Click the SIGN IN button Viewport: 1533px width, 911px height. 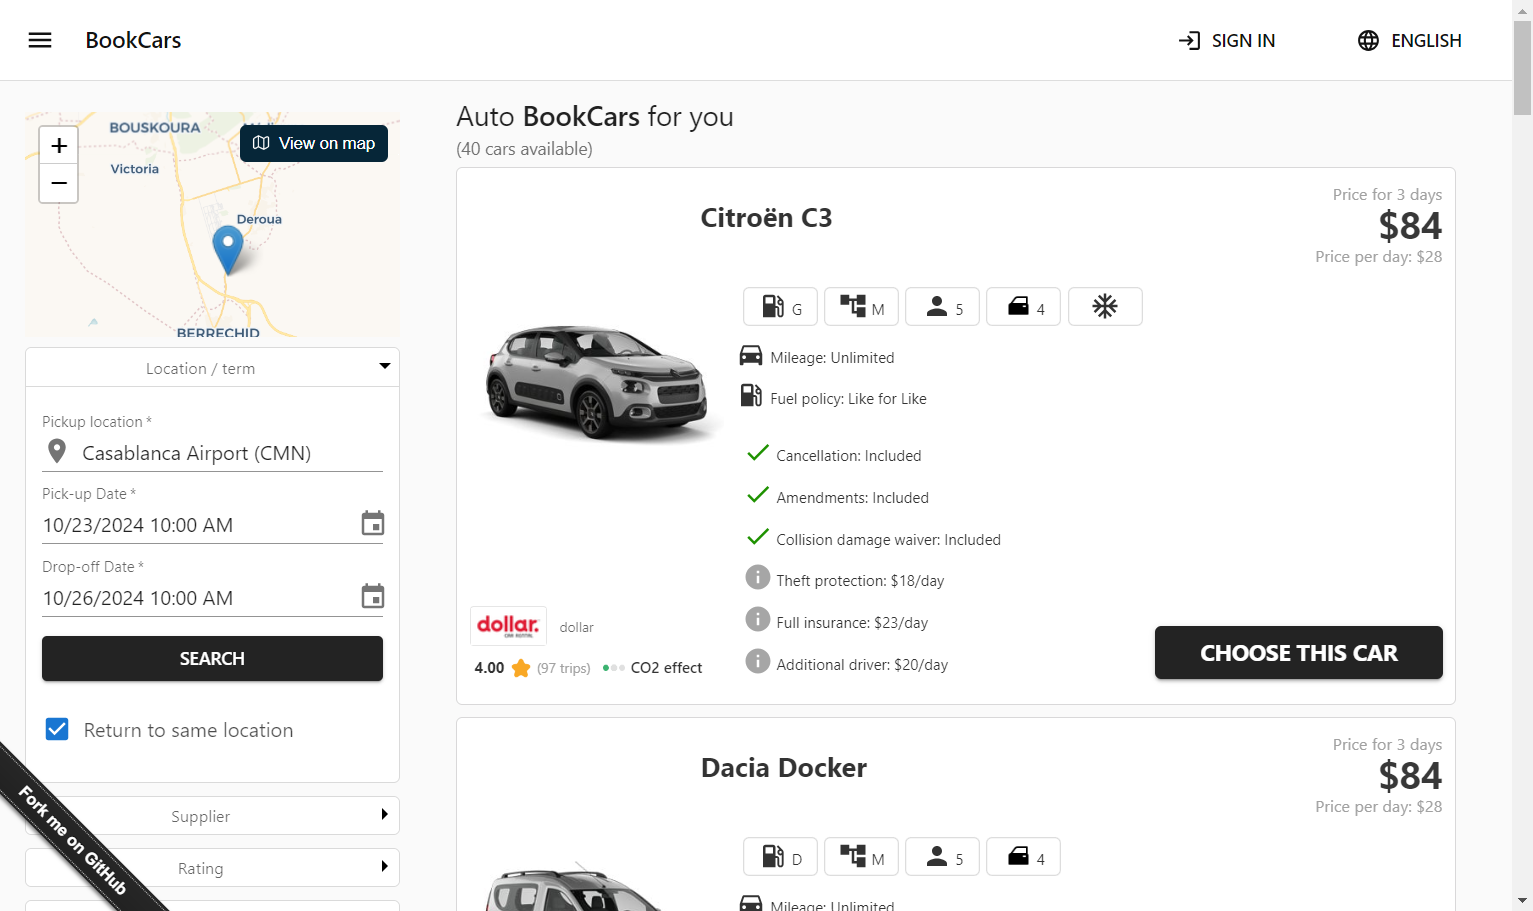(1227, 40)
